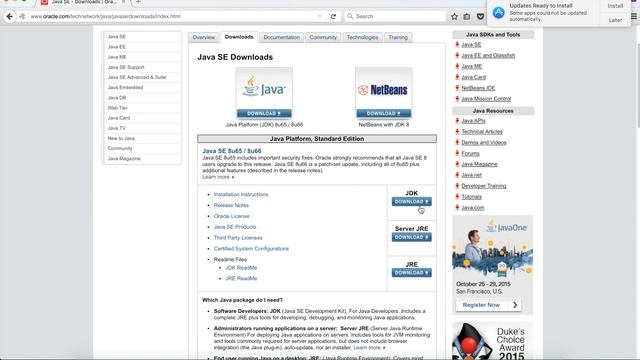The height and width of the screenshot is (360, 640).
Task: Open the Documentation tab
Action: [x=281, y=37]
